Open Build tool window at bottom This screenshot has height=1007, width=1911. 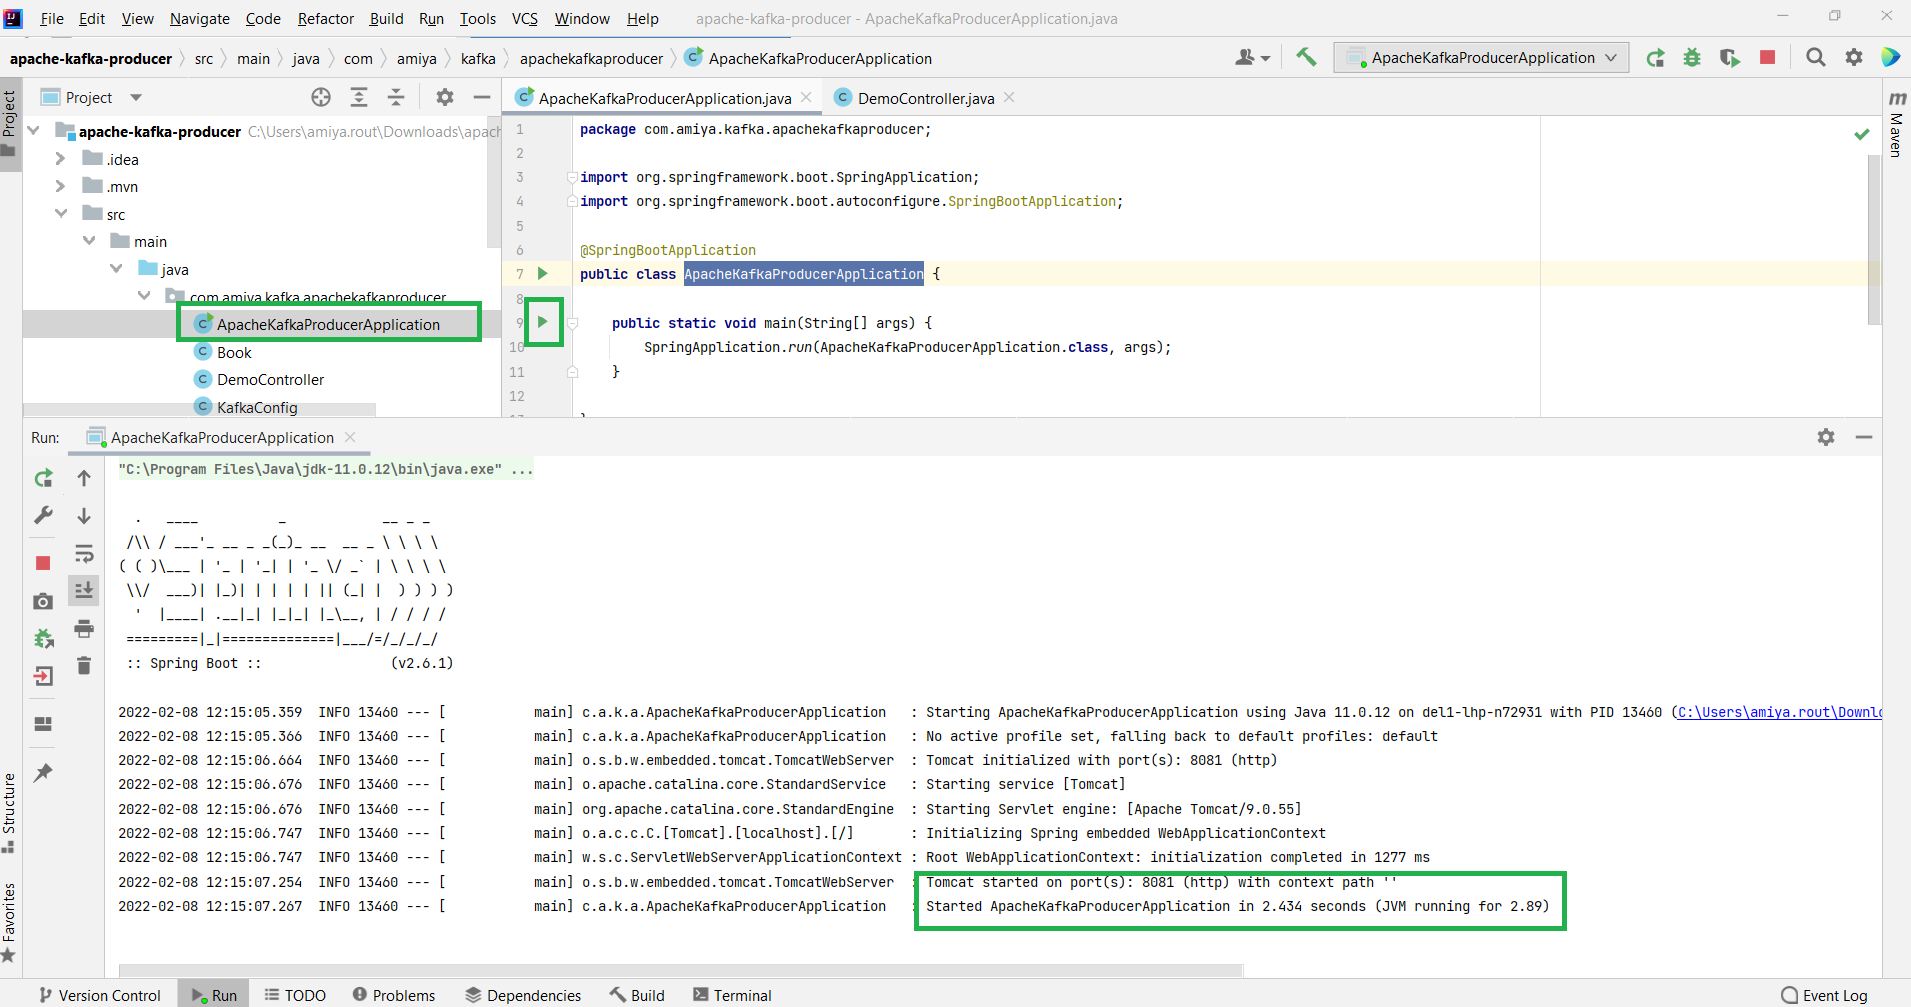pos(637,995)
